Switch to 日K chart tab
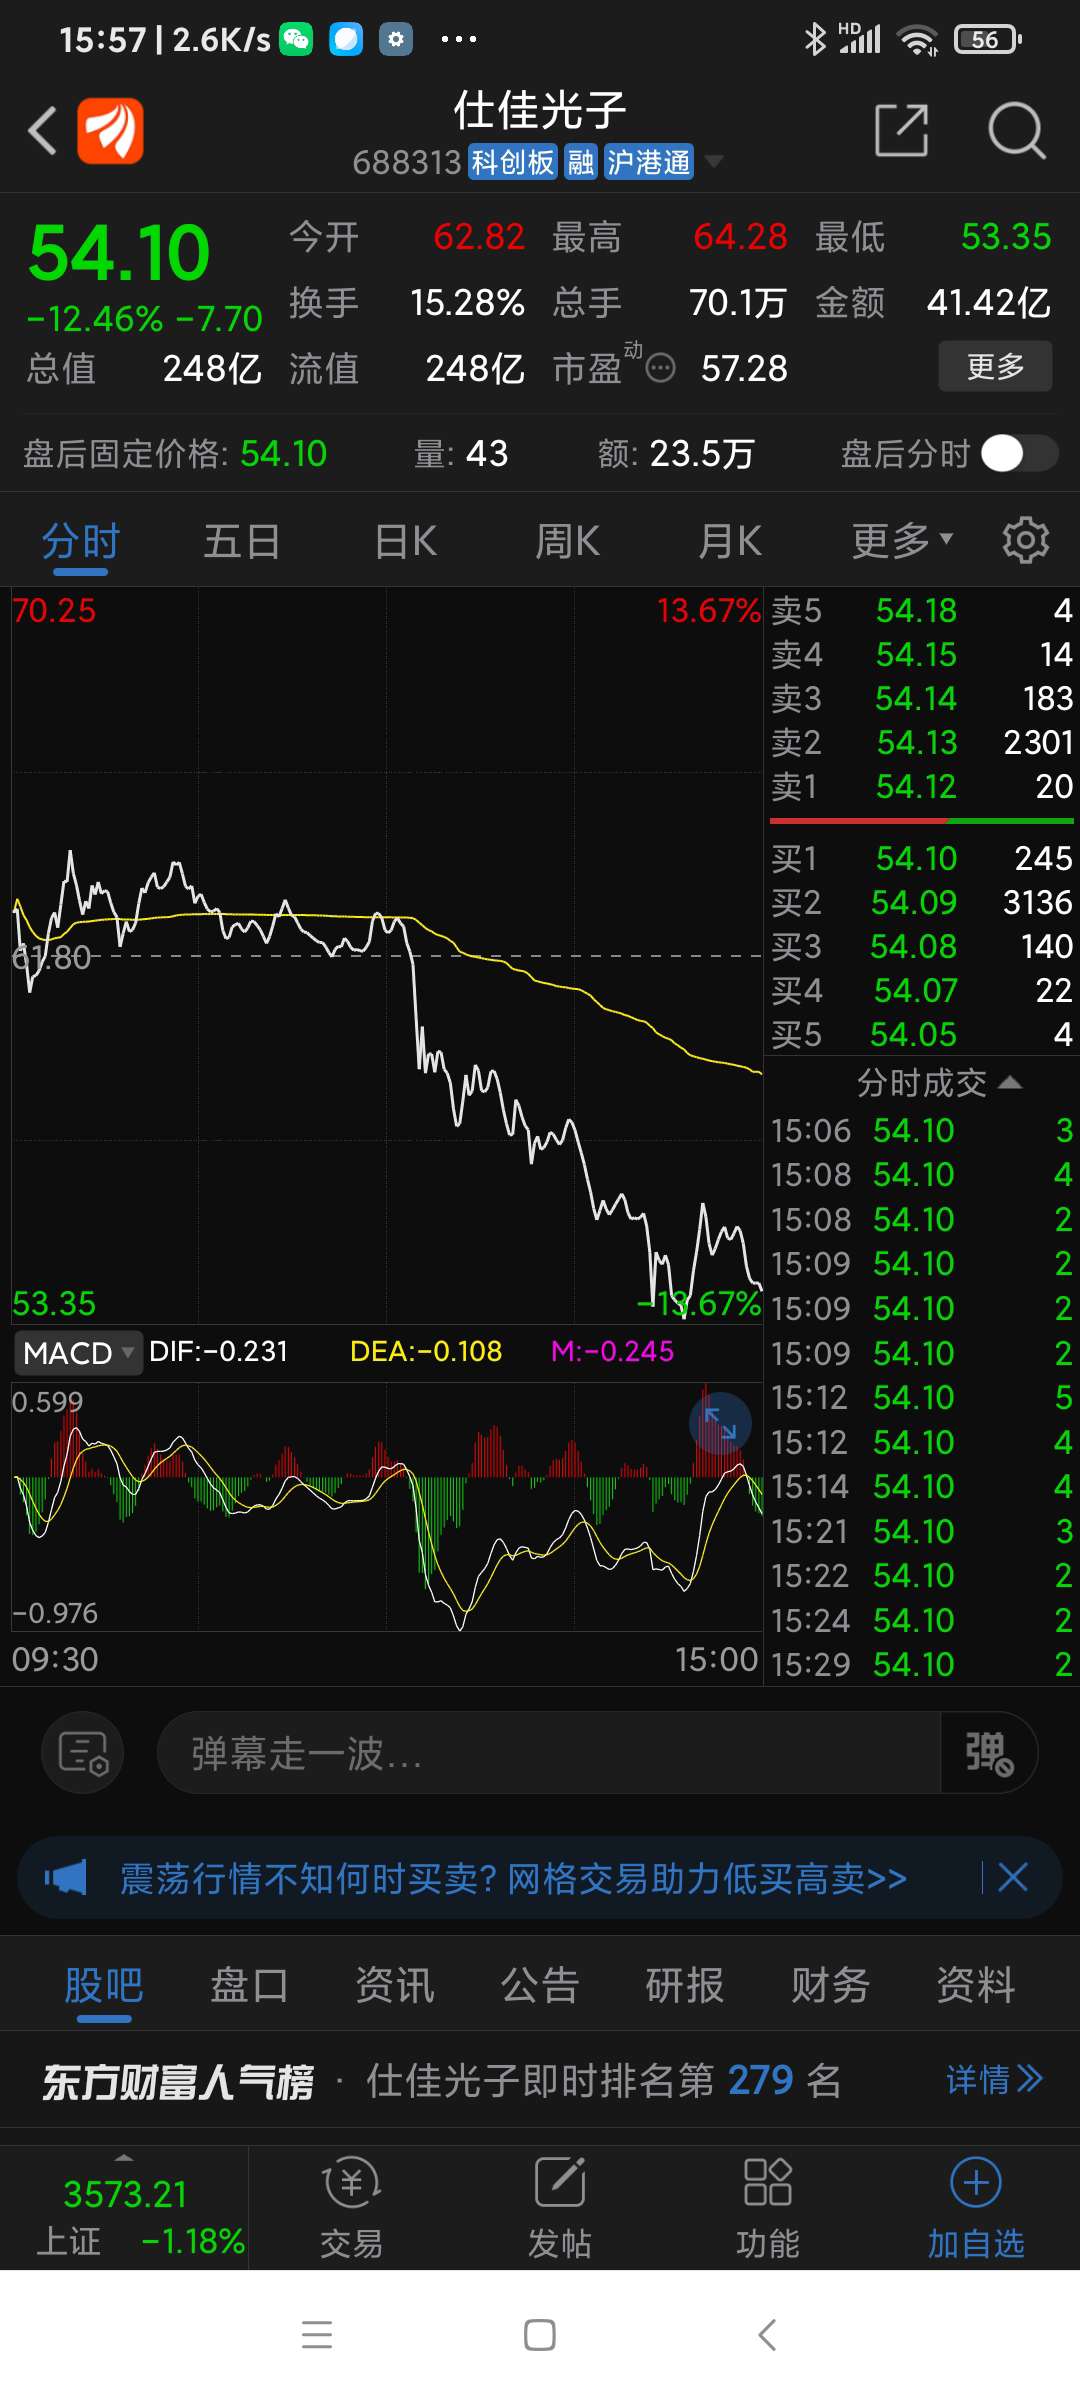The height and width of the screenshot is (2400, 1080). pos(406,541)
